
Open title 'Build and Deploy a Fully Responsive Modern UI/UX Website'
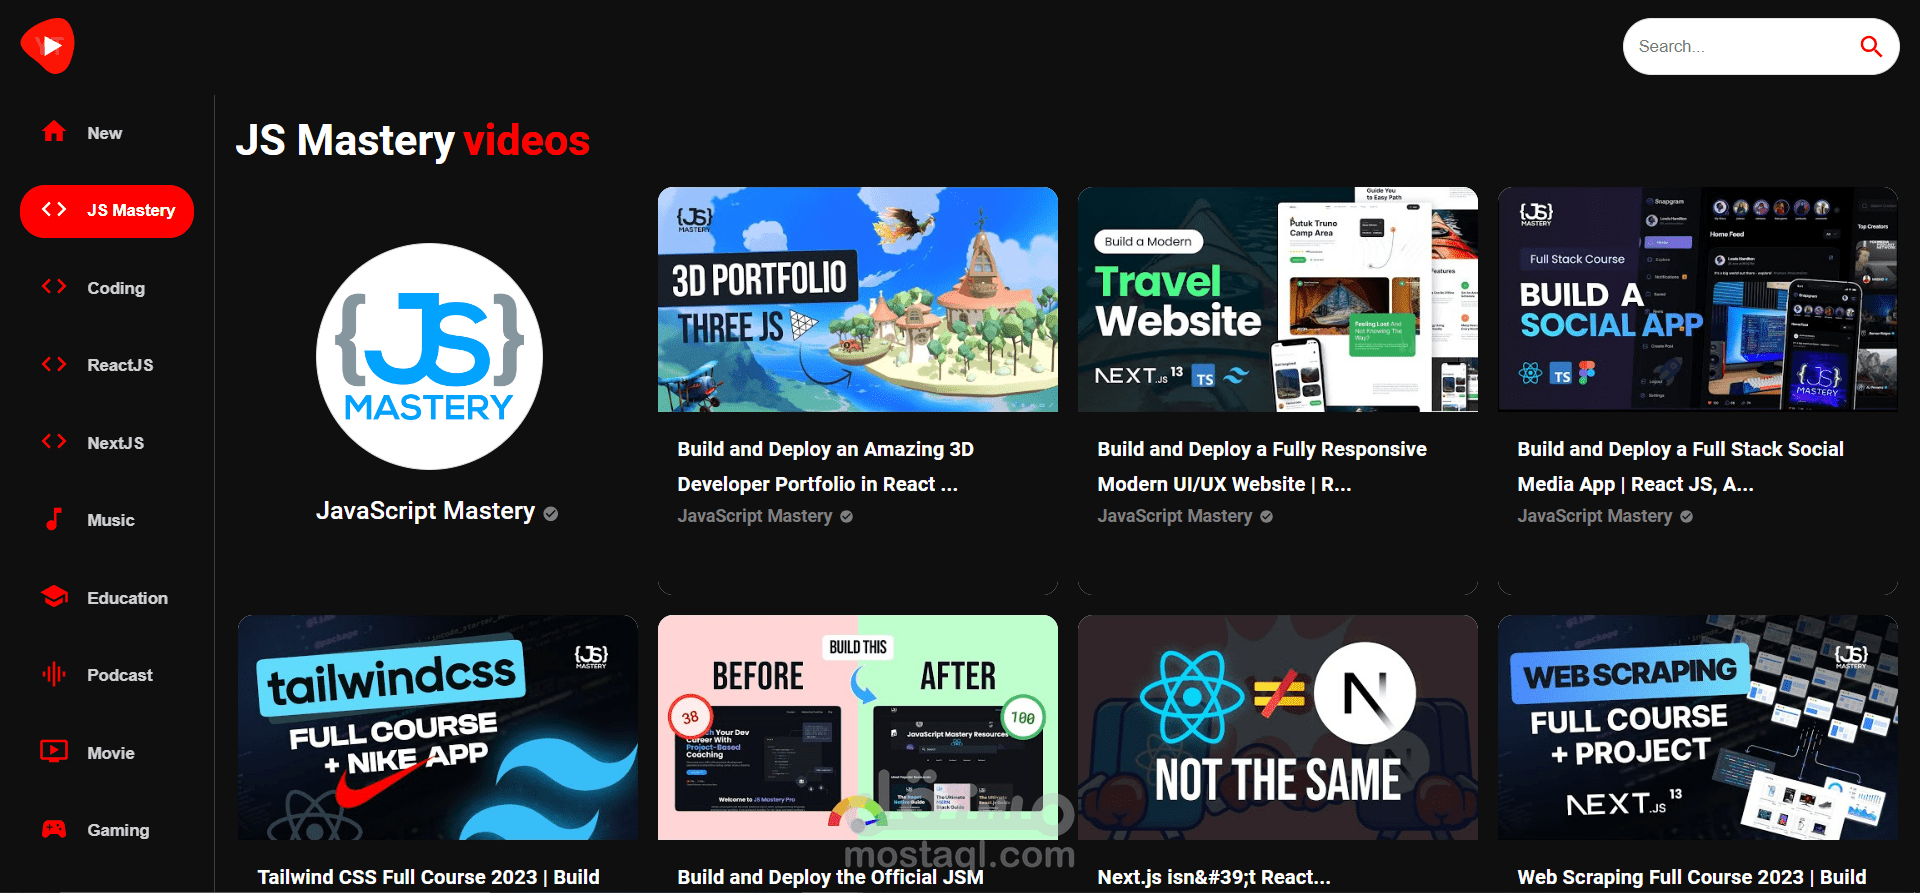coord(1262,467)
